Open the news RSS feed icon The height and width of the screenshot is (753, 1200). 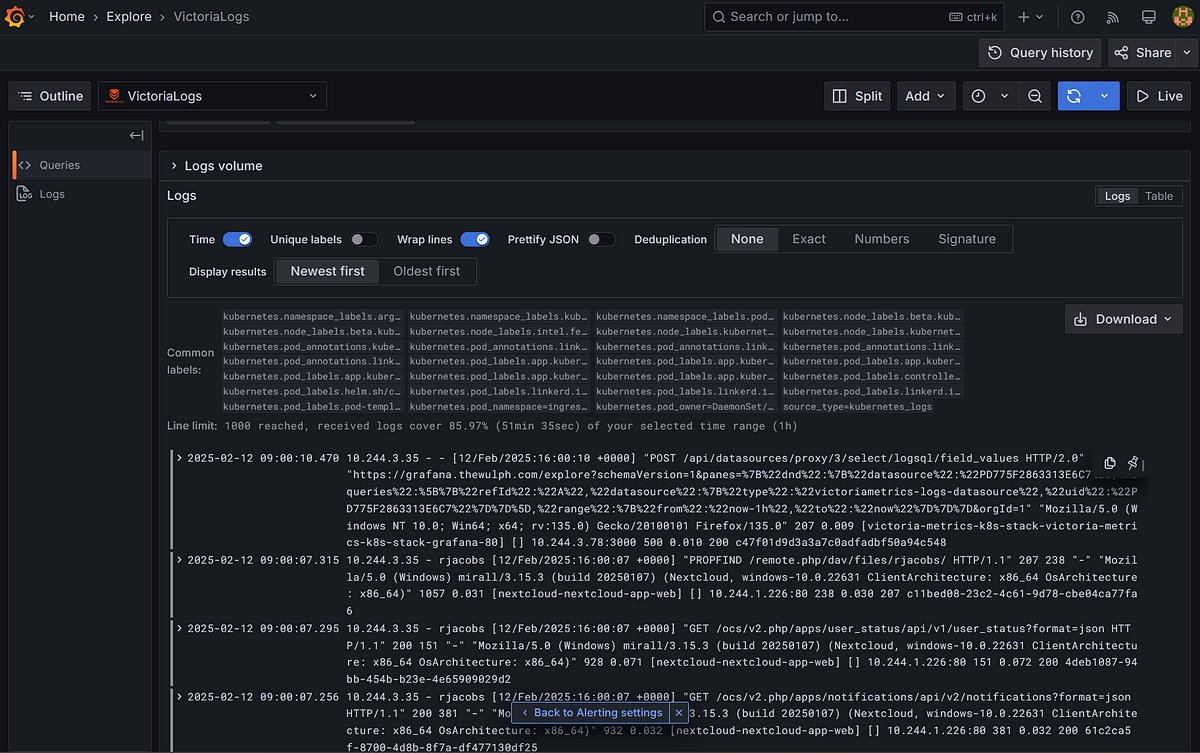[x=1113, y=17]
